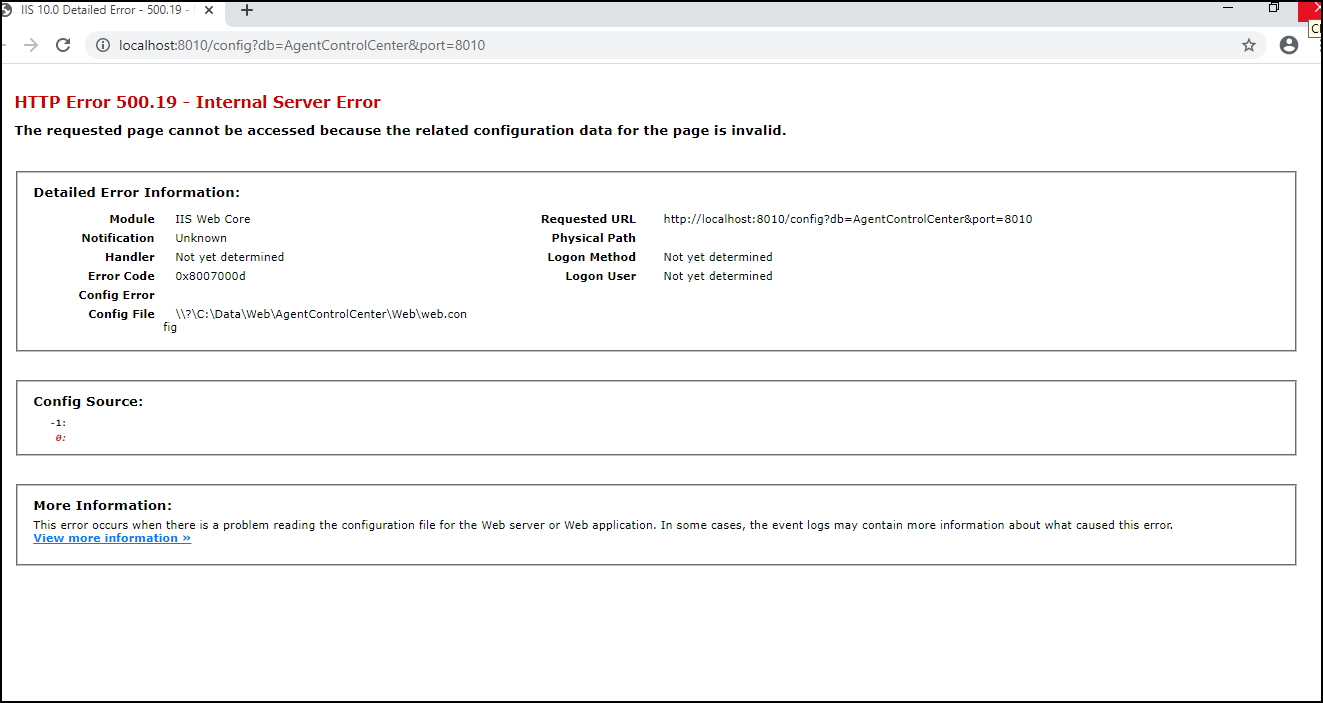Minimize the browser window
Image resolution: width=1323 pixels, height=703 pixels.
point(1228,7)
